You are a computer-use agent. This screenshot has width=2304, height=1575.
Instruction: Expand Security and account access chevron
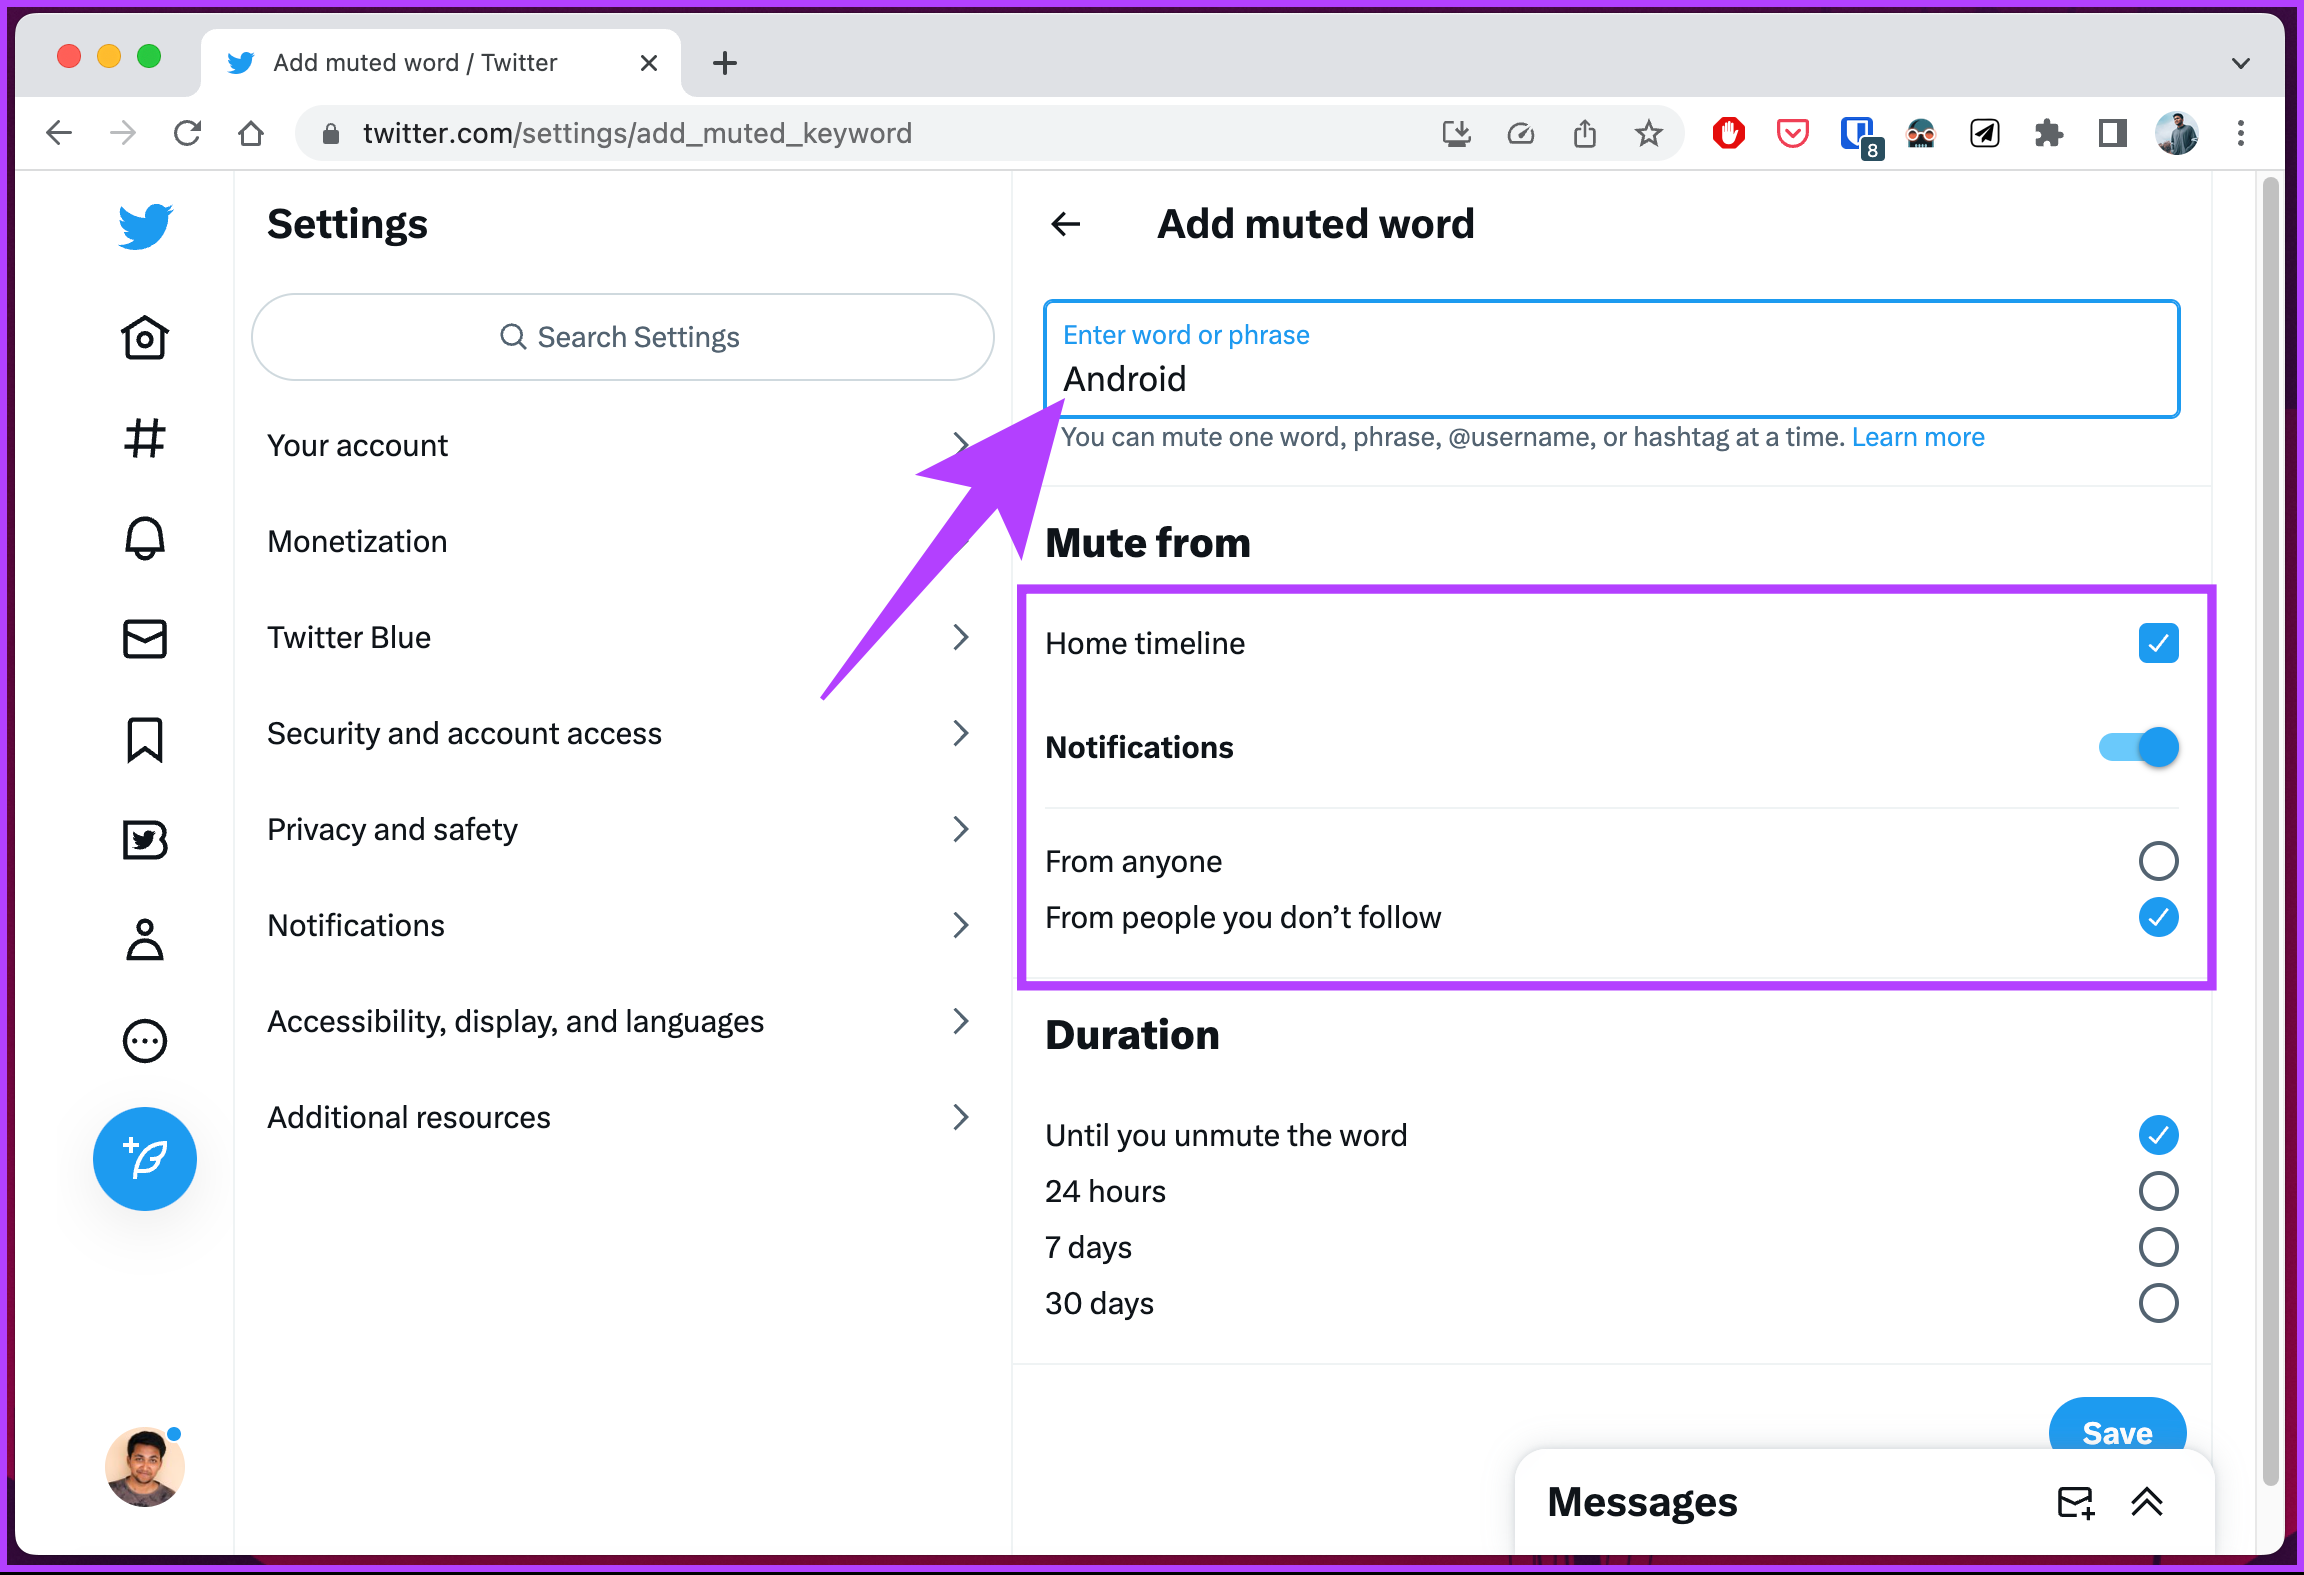tap(961, 733)
